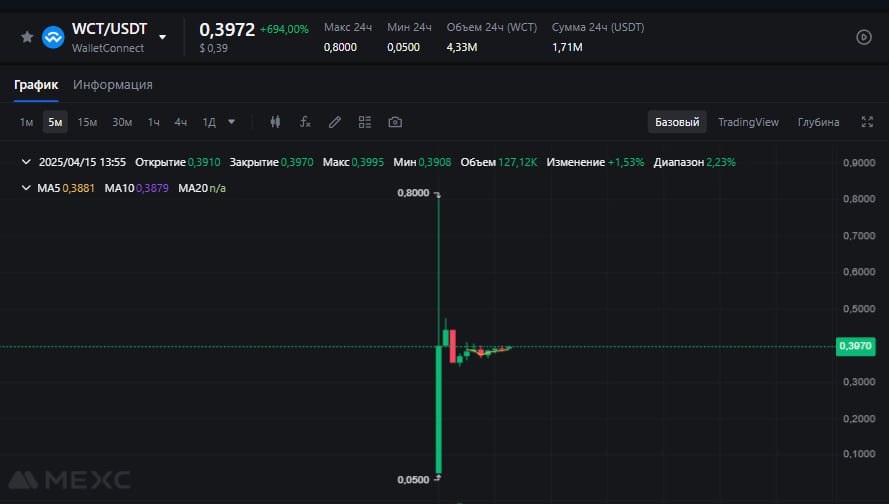The width and height of the screenshot is (889, 504).
Task: Select the 1ч timeframe
Action: click(154, 122)
